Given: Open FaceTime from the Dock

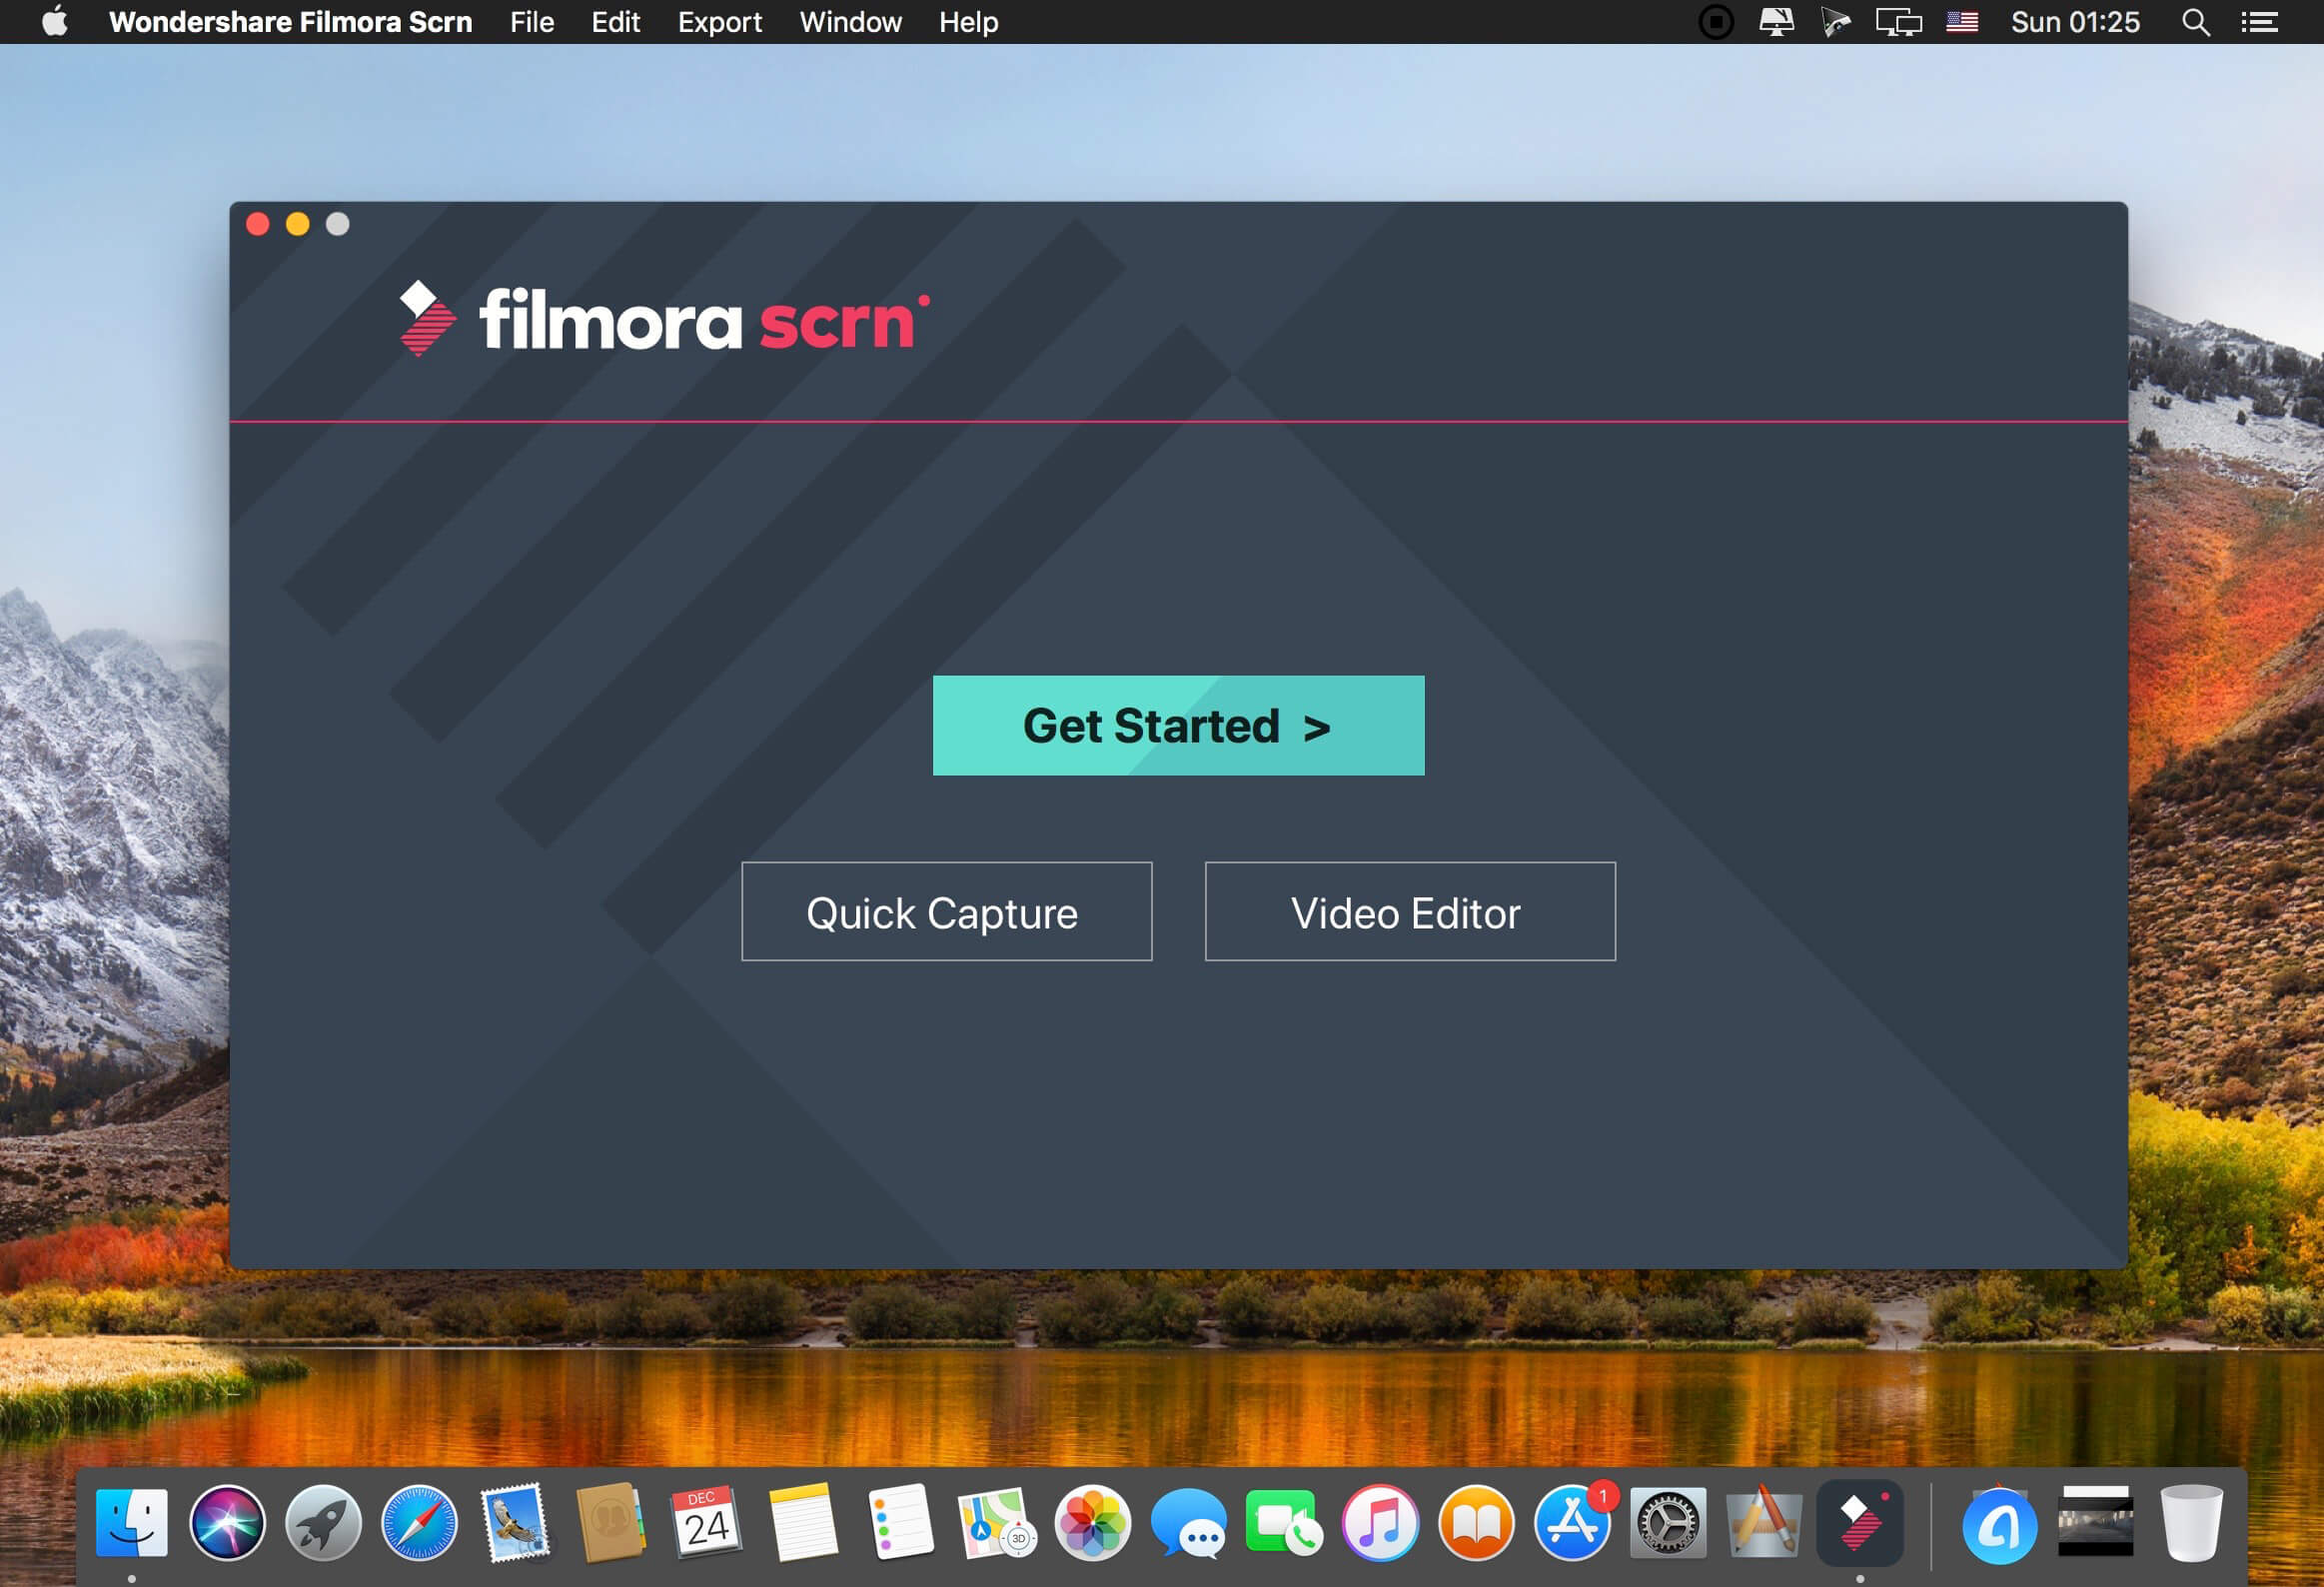Looking at the screenshot, I should point(1284,1523).
